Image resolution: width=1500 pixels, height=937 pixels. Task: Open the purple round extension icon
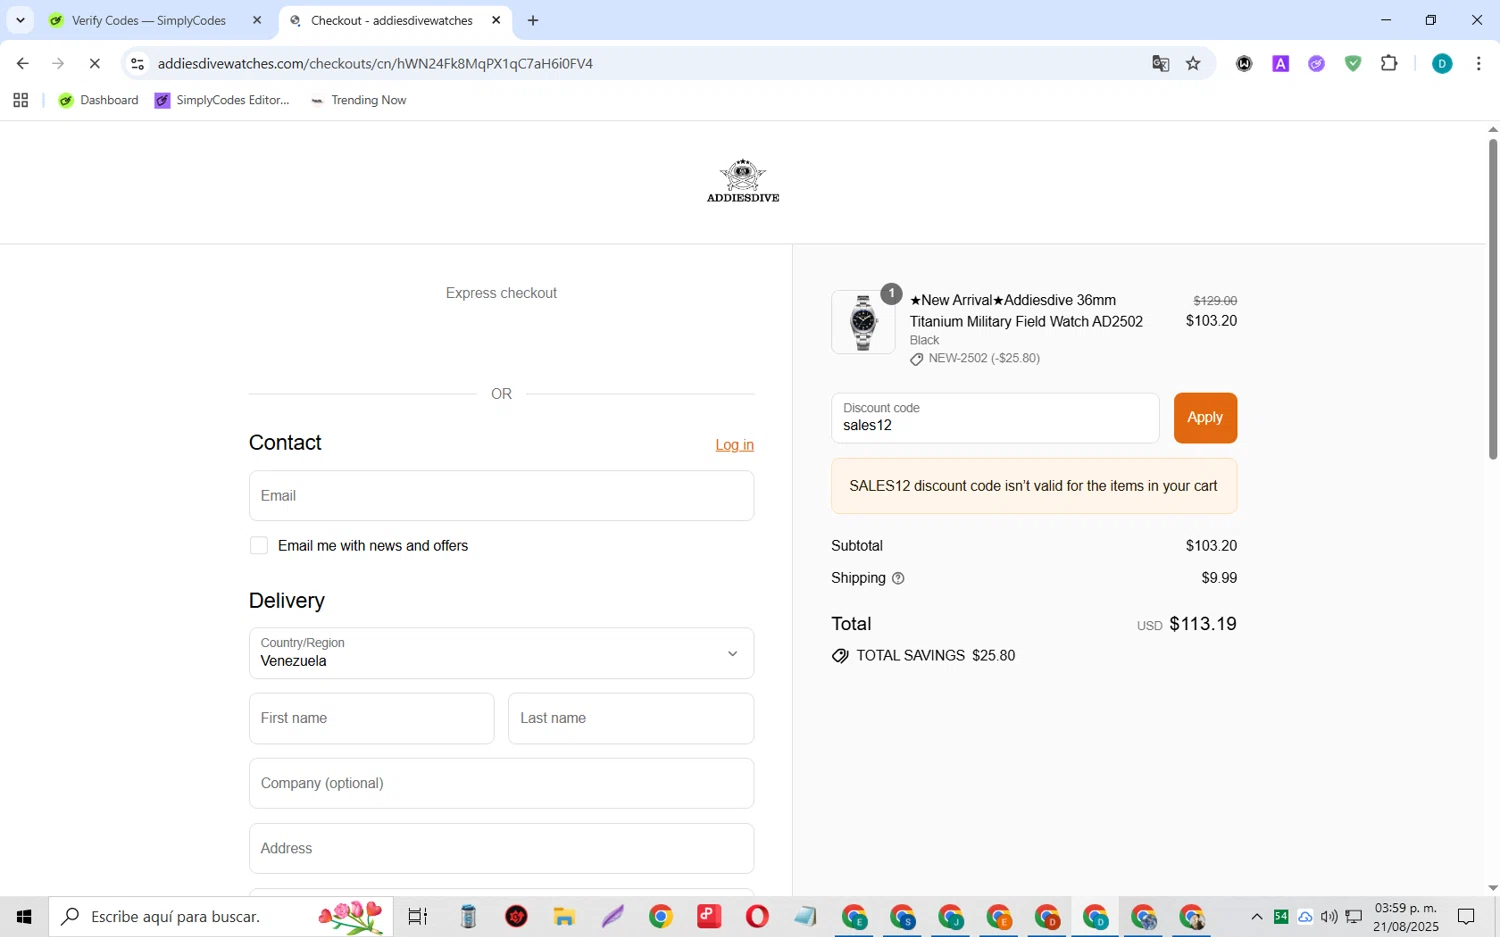(x=1316, y=63)
